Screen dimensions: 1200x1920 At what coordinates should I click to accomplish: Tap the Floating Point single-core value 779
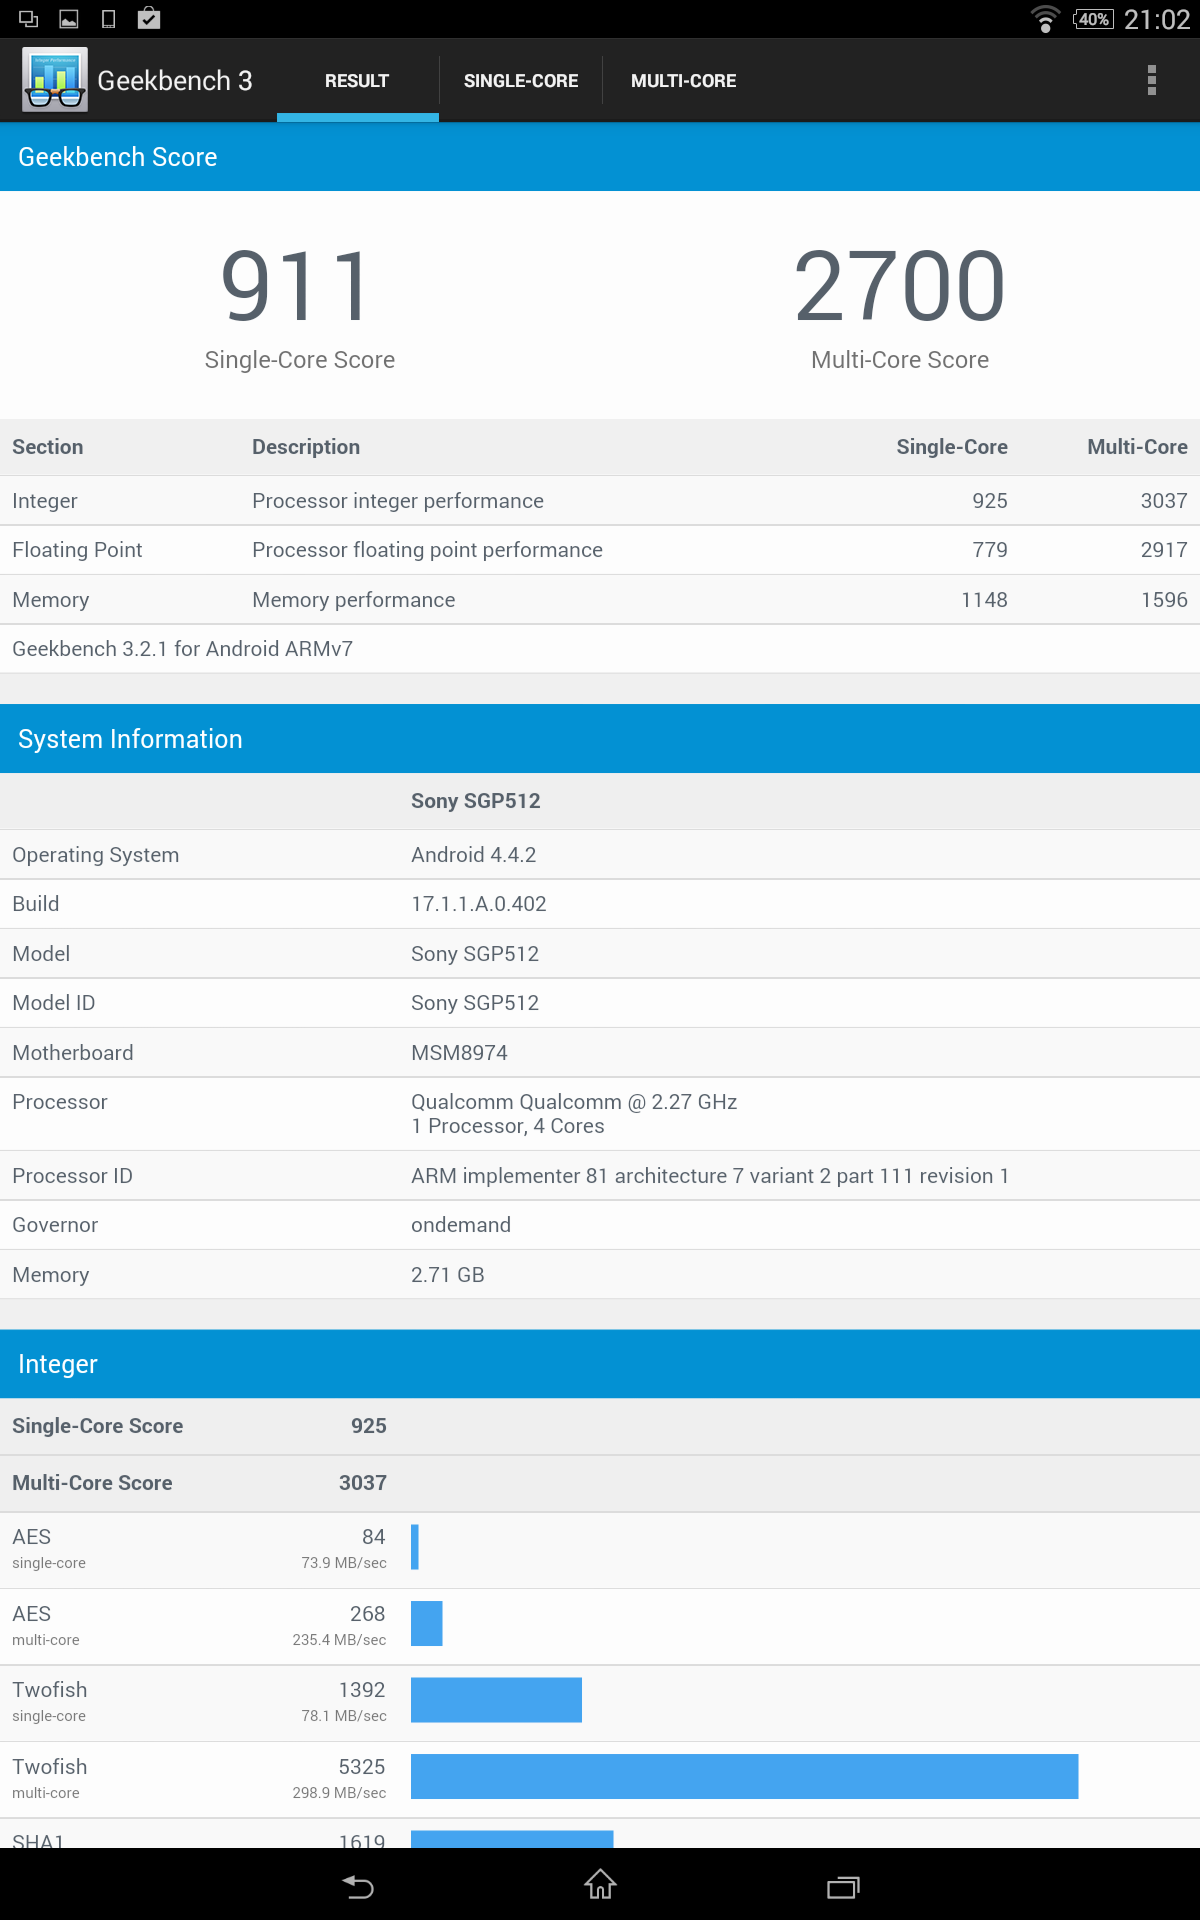[990, 550]
